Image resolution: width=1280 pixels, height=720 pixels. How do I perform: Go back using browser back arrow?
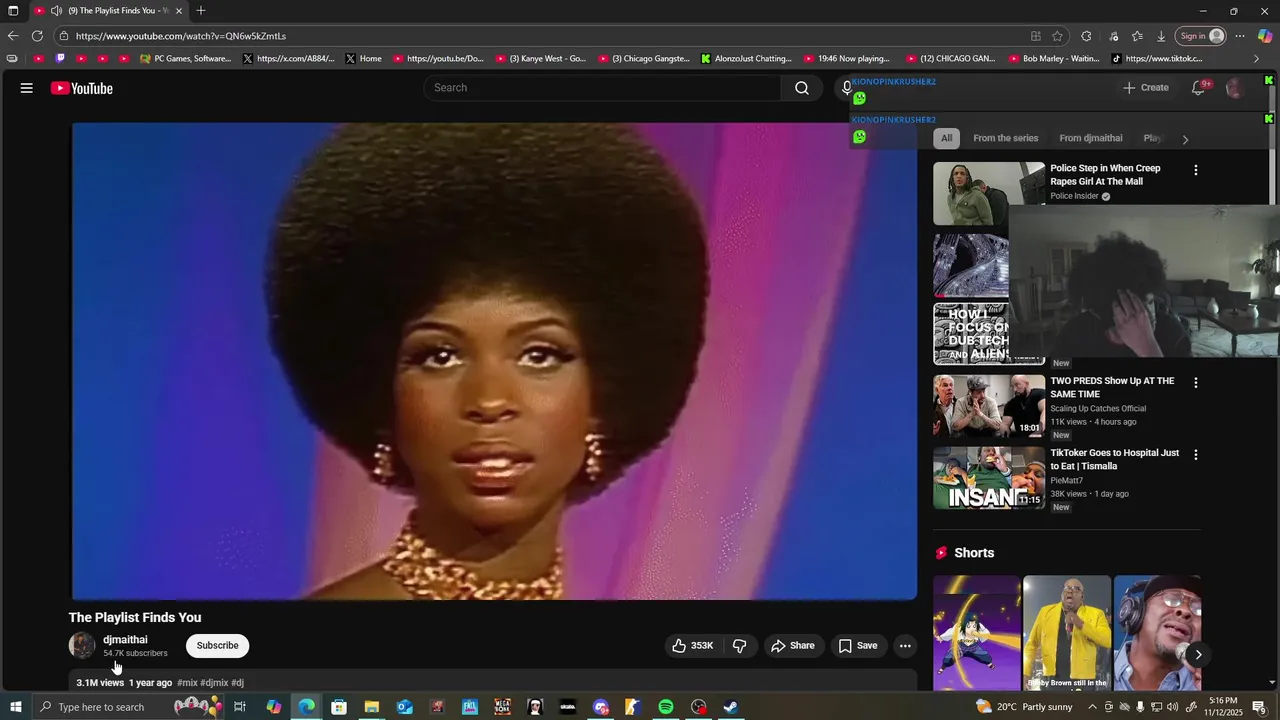[13, 36]
